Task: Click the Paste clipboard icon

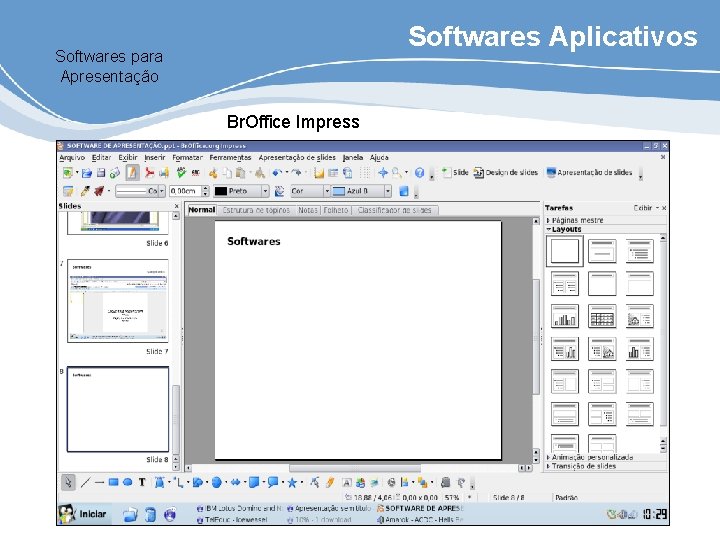Action: coord(240,173)
